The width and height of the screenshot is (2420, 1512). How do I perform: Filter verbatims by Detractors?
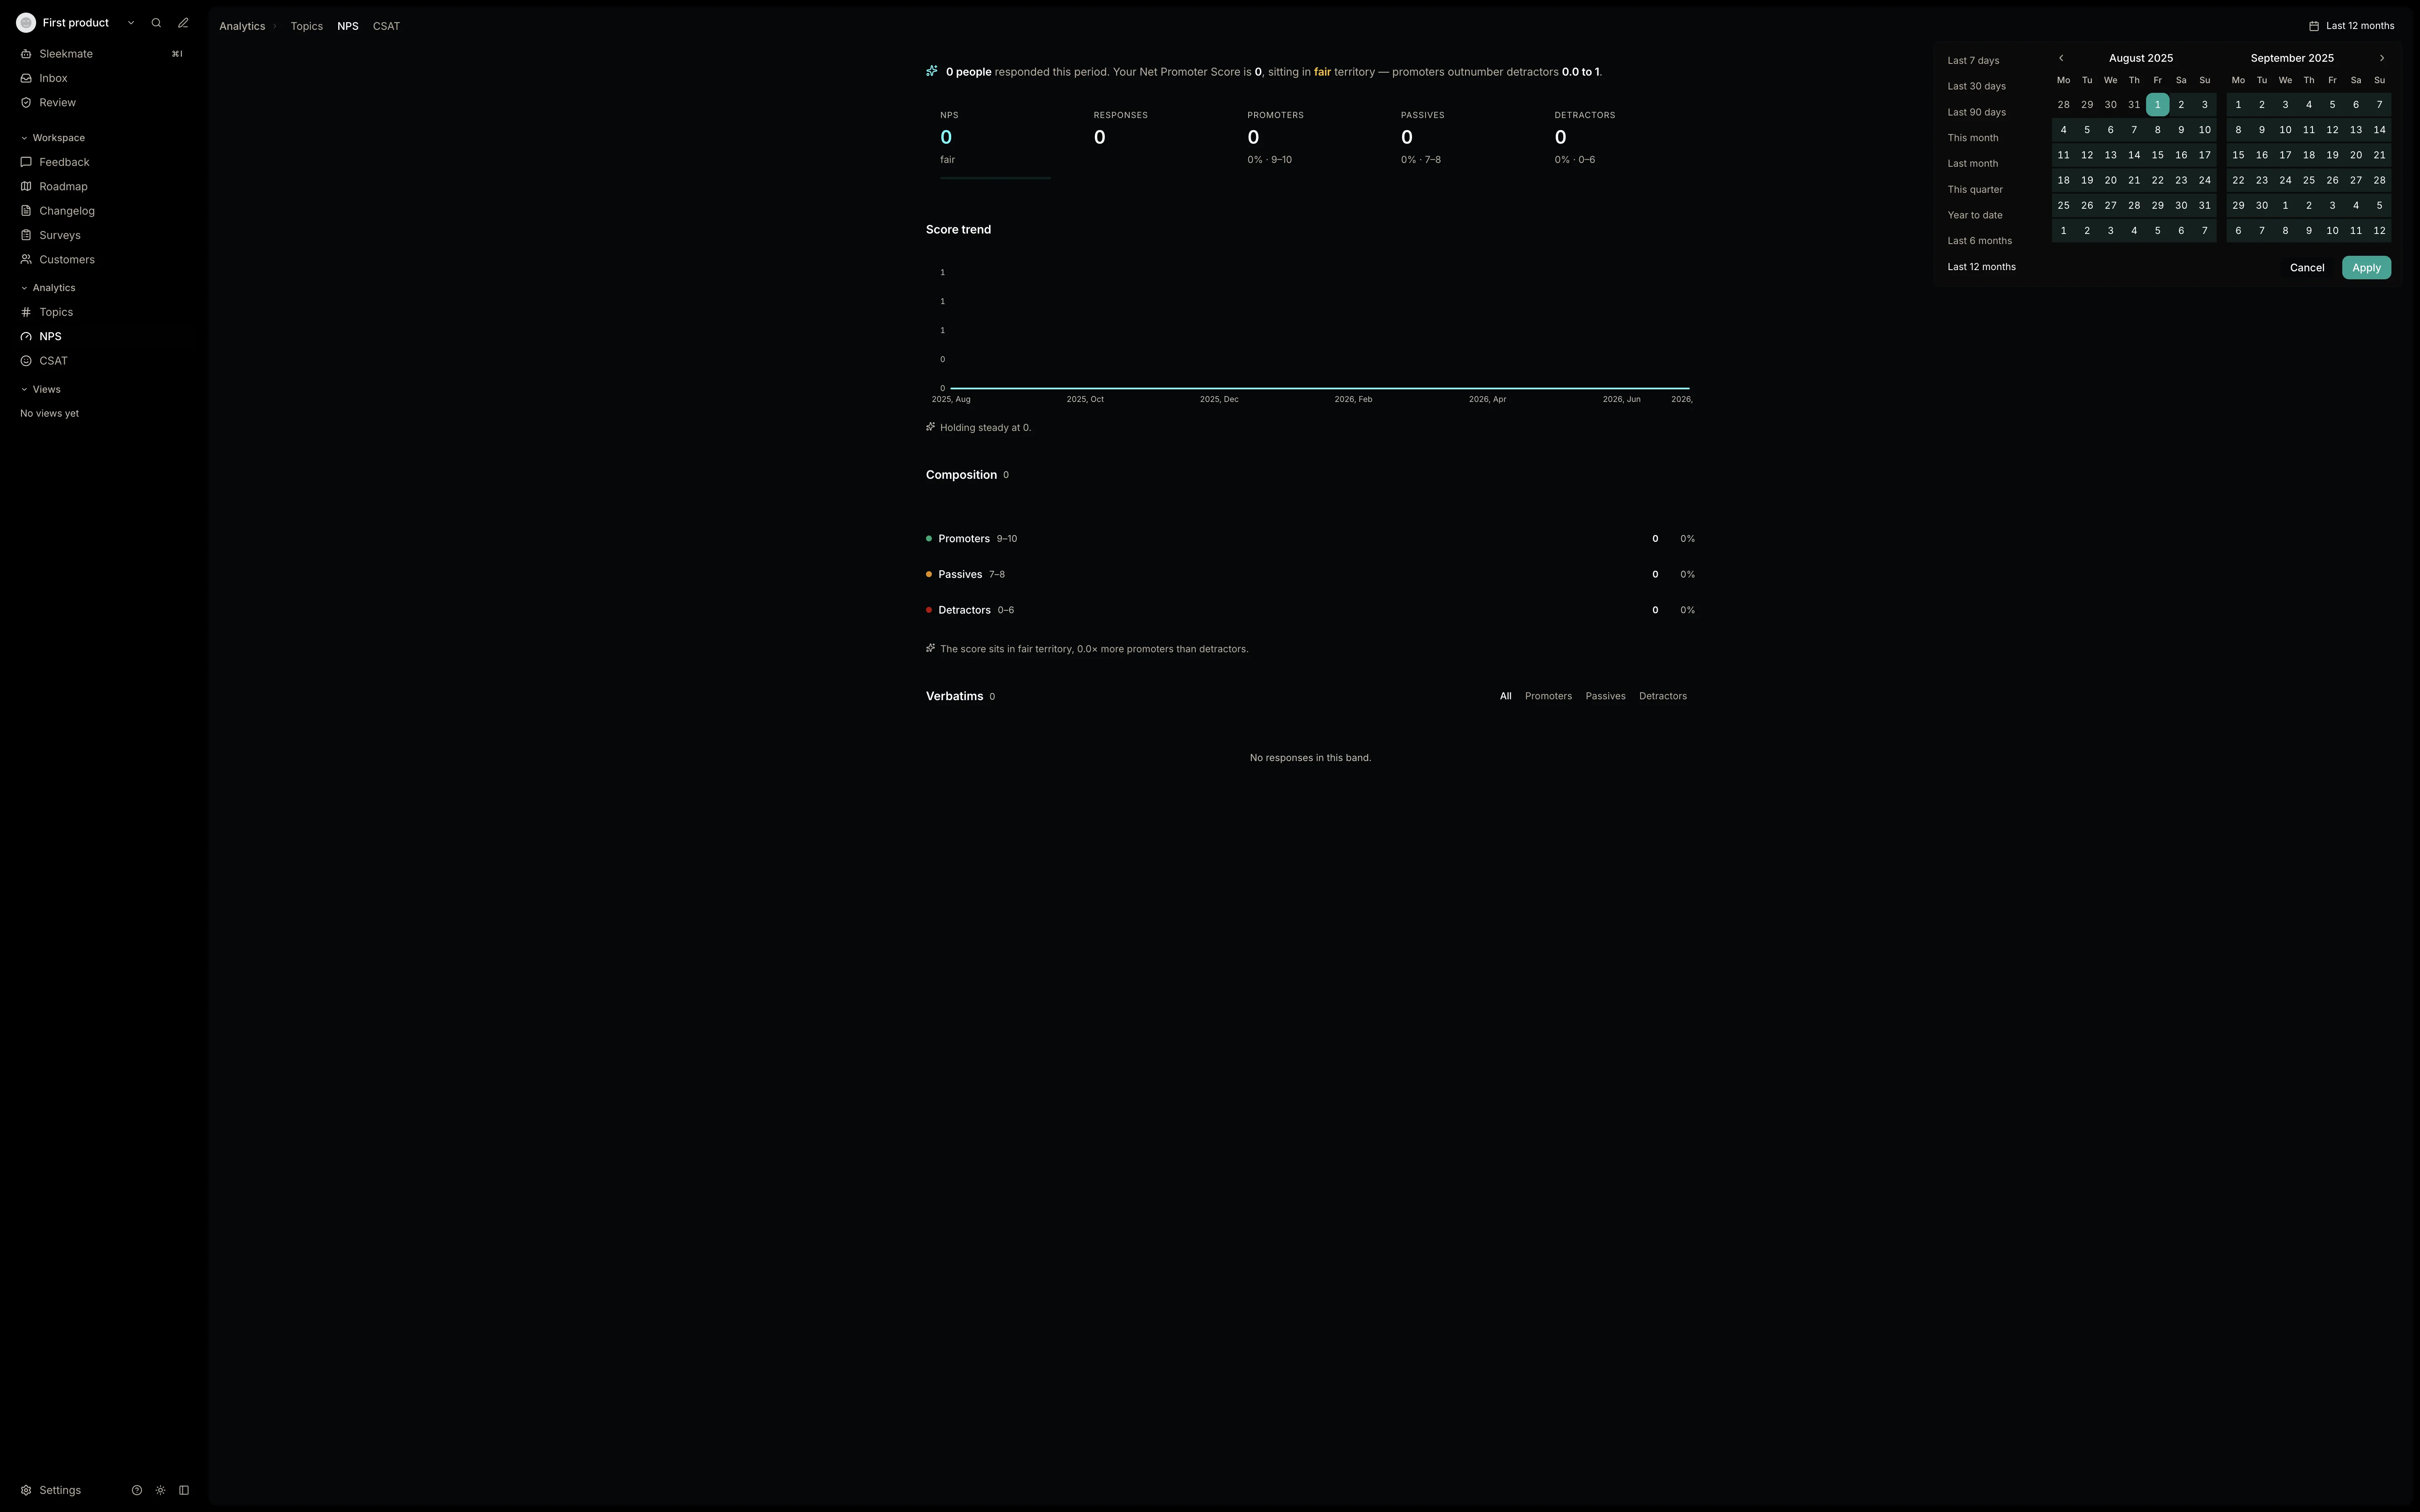pos(1663,696)
